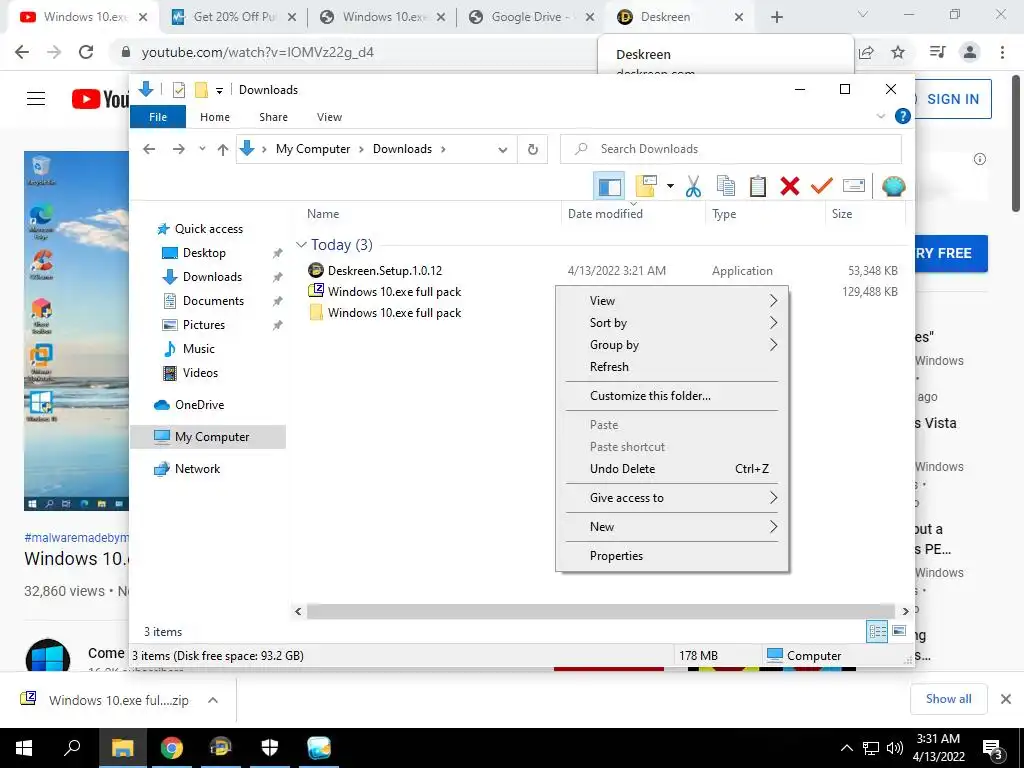Choose Undo Delete from the context menu

[672, 468]
